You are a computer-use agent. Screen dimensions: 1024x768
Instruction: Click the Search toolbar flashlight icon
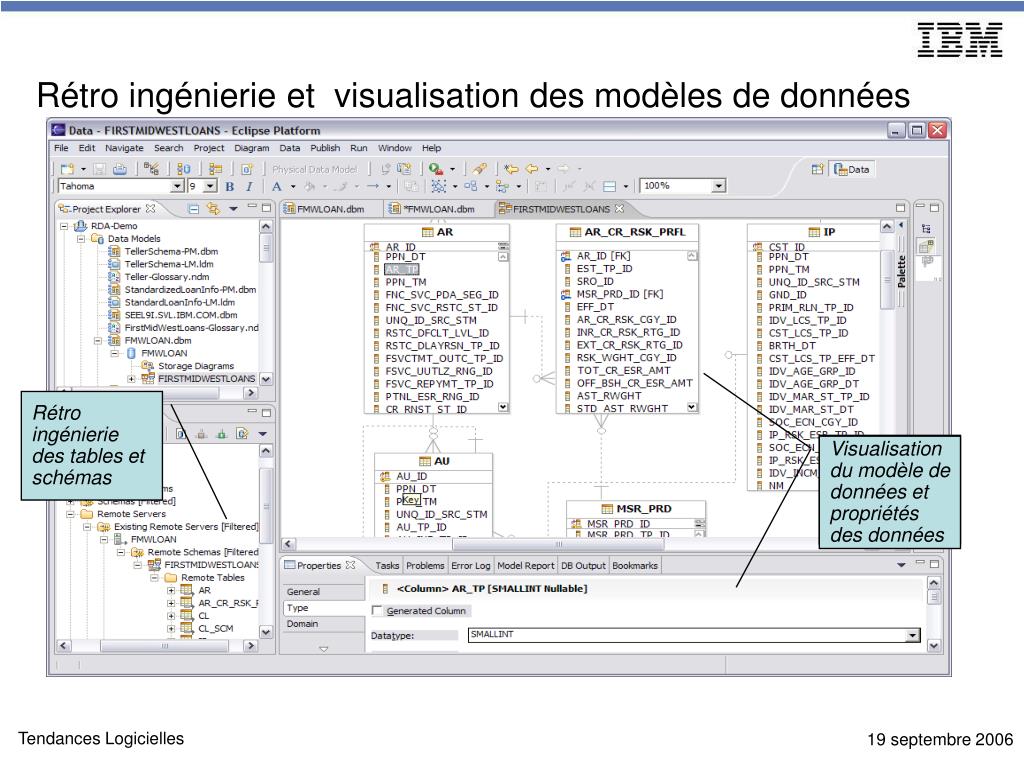pyautogui.click(x=480, y=169)
